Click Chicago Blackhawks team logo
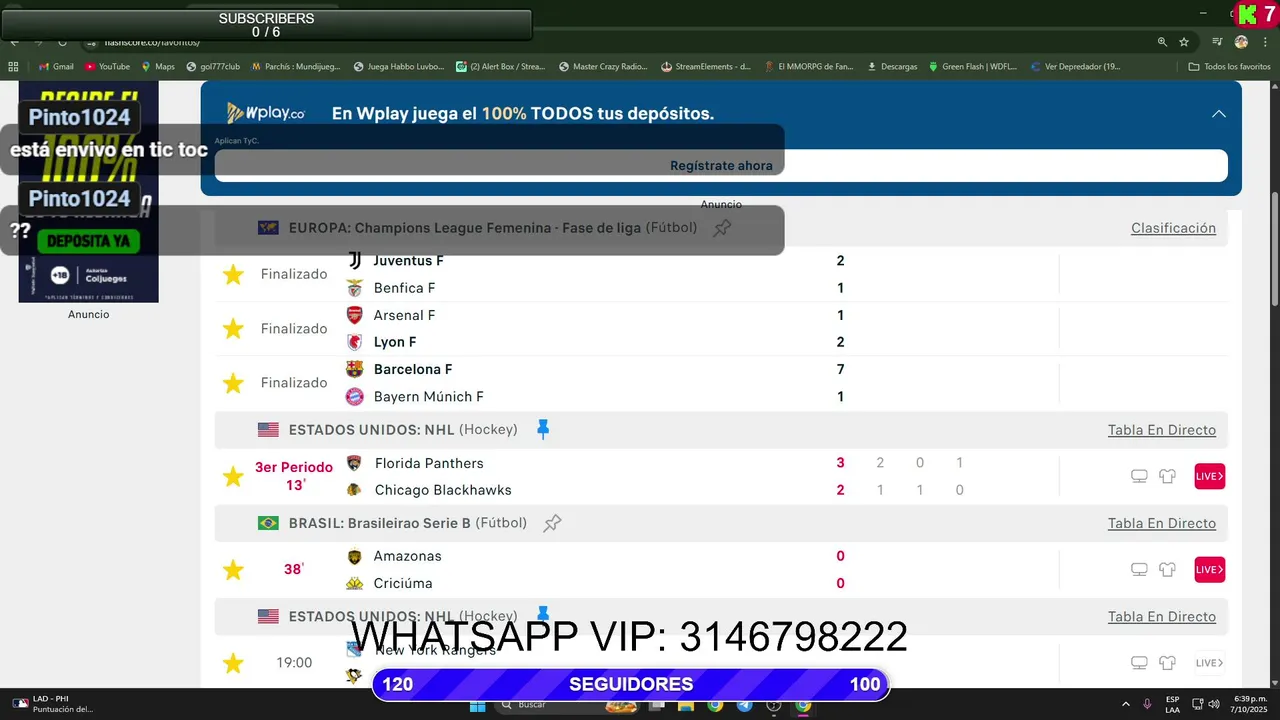 click(x=354, y=490)
